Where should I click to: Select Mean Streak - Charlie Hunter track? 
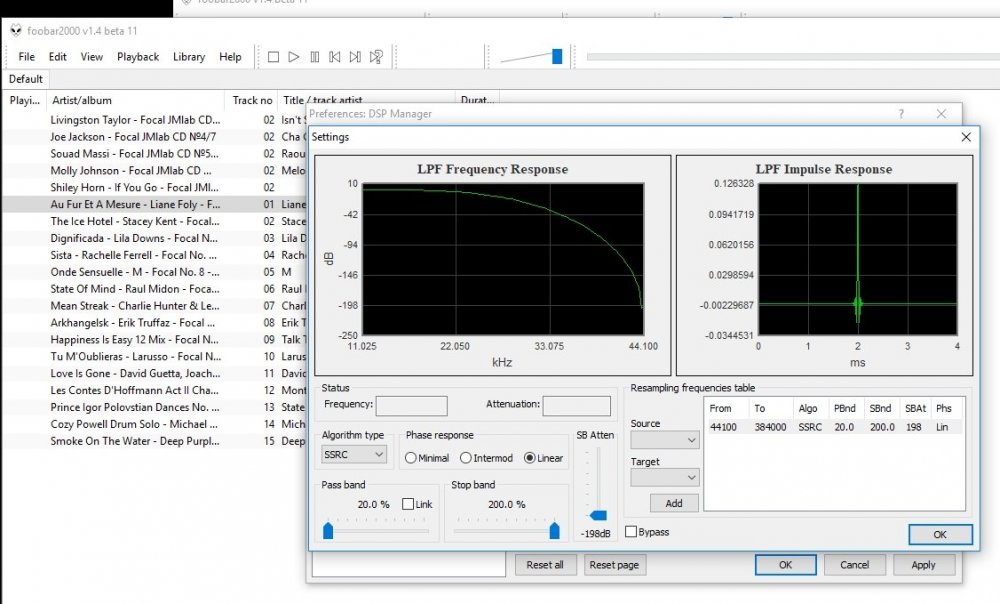(155, 306)
